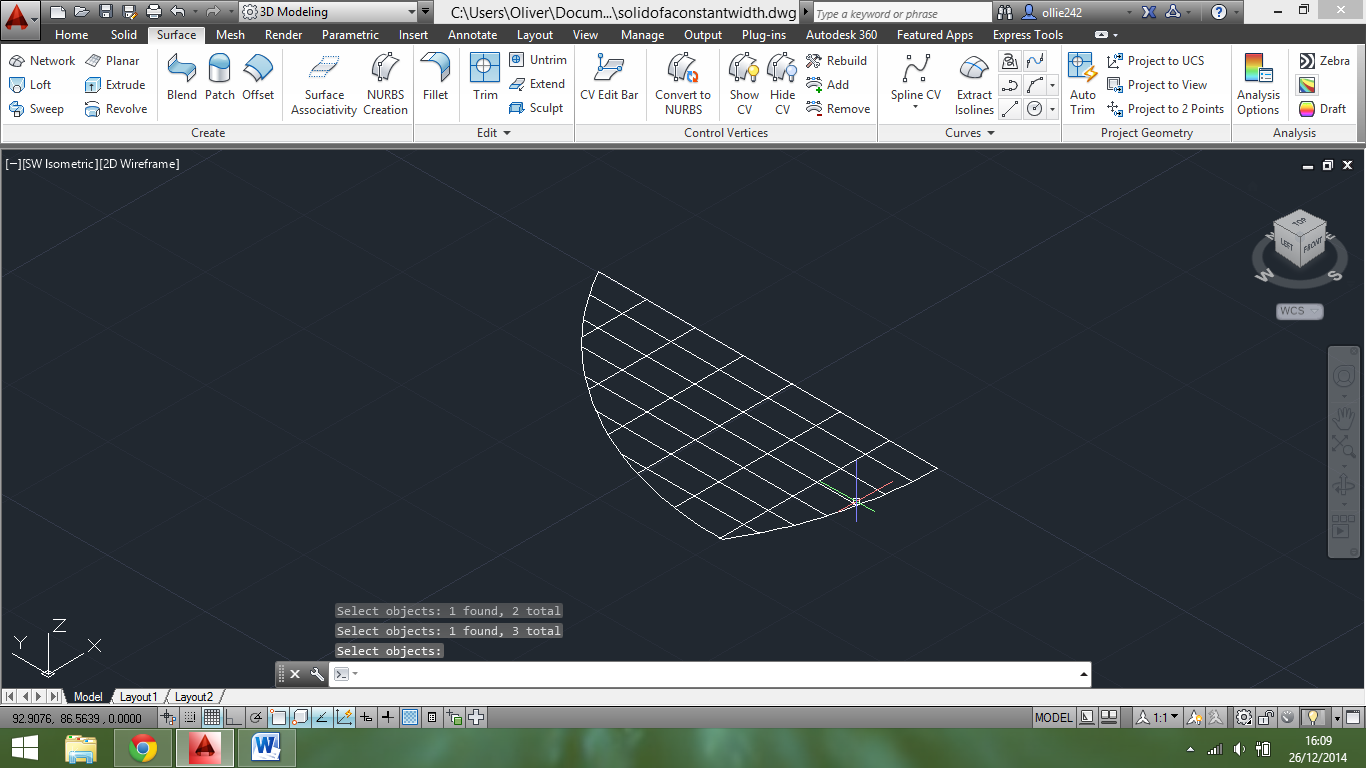
Task: Open the Layout1 tab
Action: [x=138, y=697]
